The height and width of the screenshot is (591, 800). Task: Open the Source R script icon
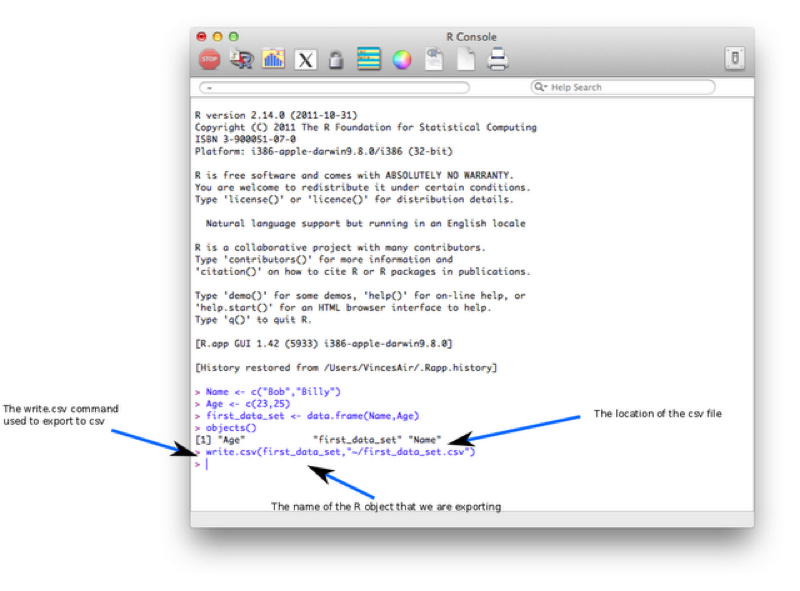241,59
